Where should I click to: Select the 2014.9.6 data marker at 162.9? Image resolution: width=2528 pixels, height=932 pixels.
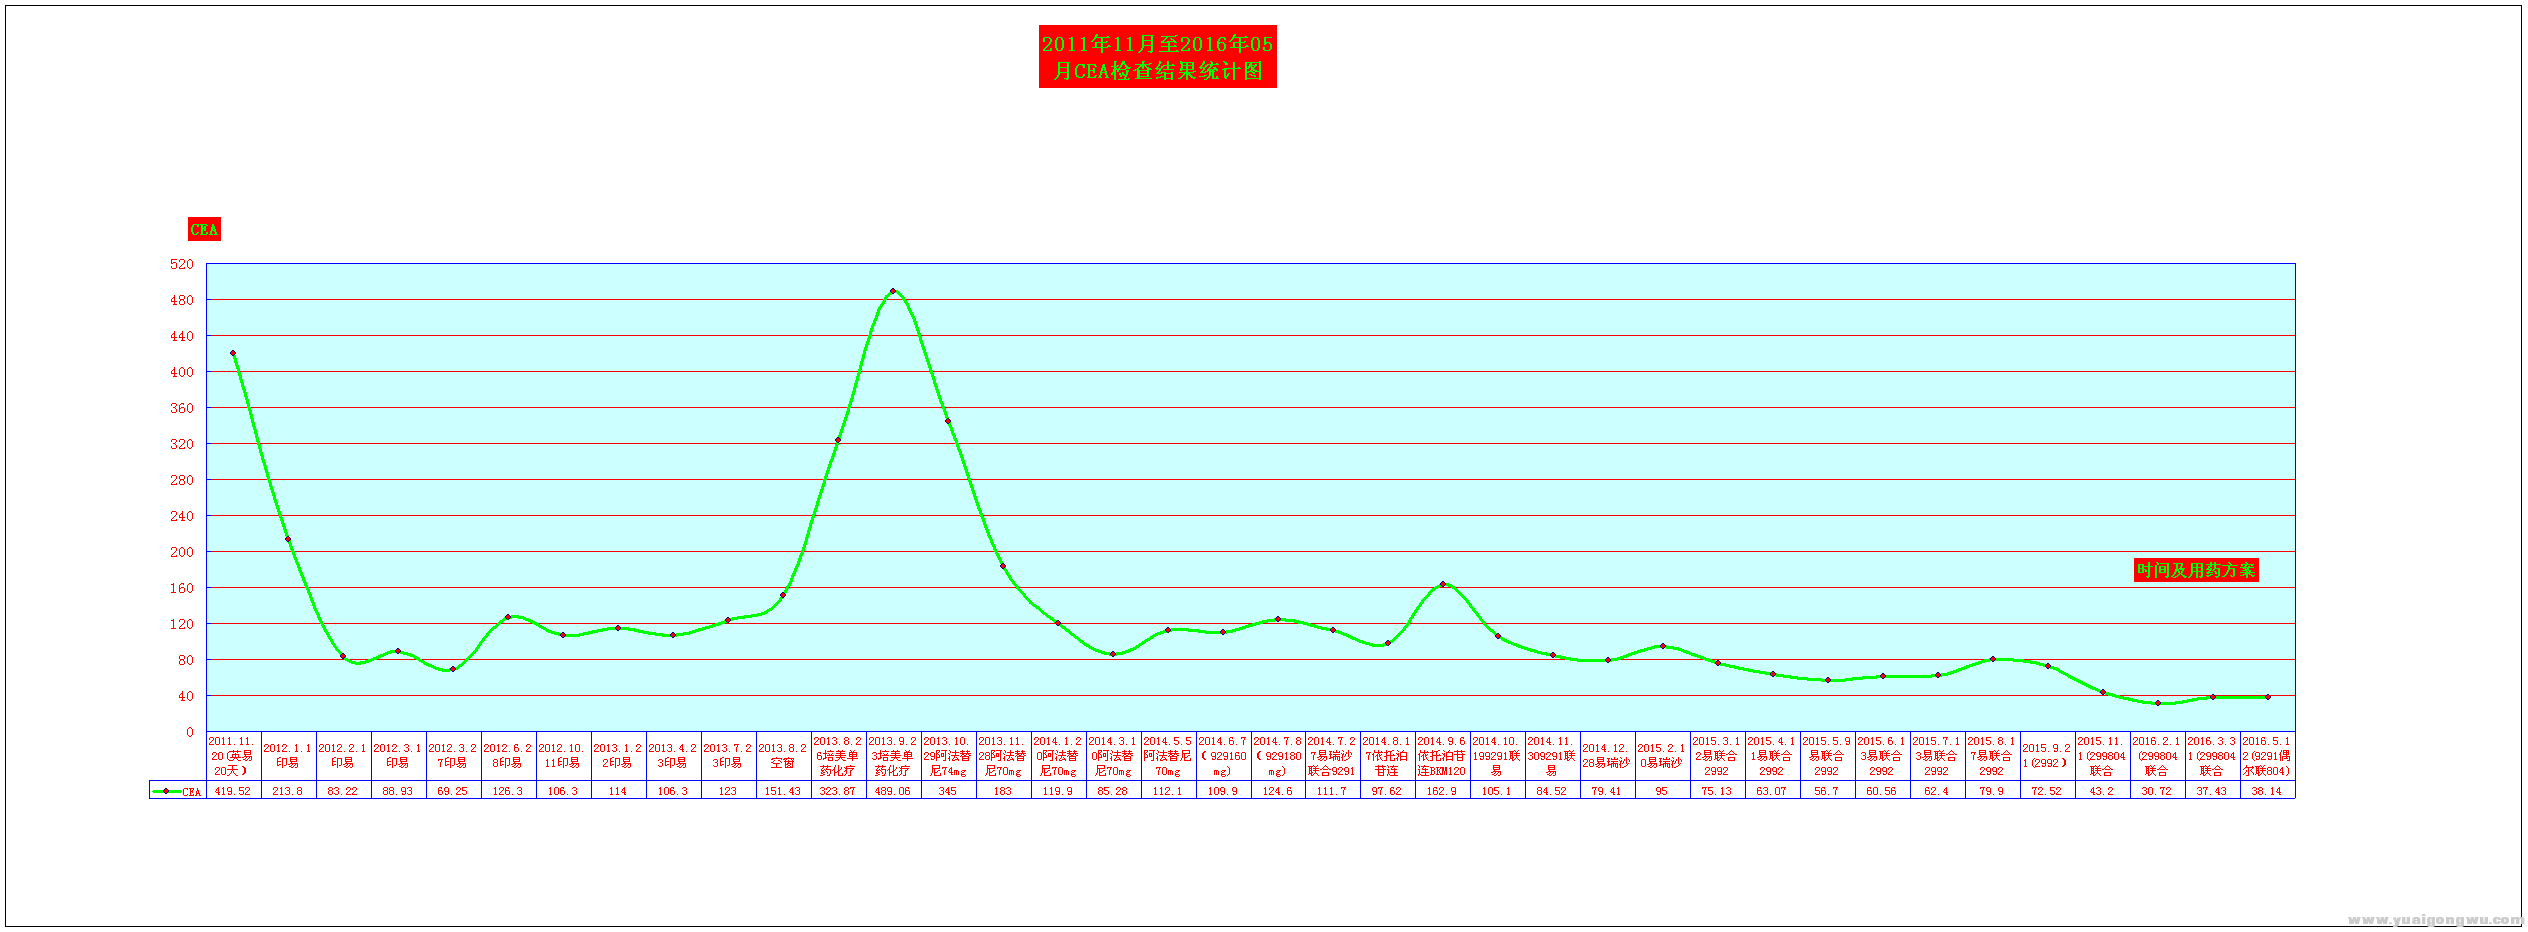pos(1442,584)
